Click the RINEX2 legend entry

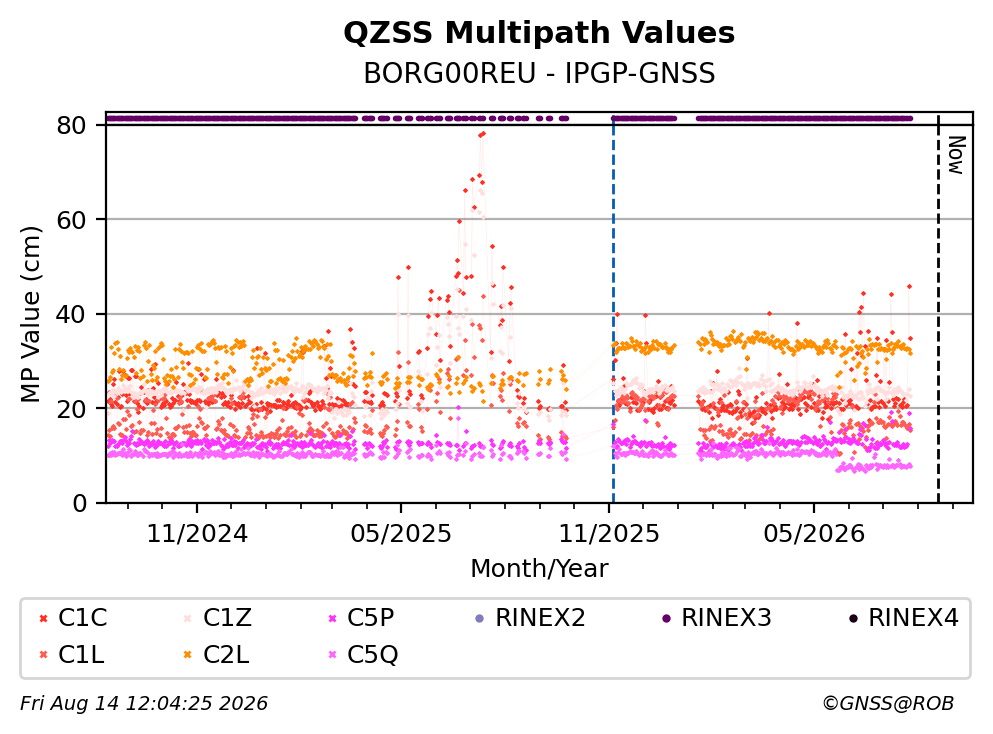(x=530, y=617)
